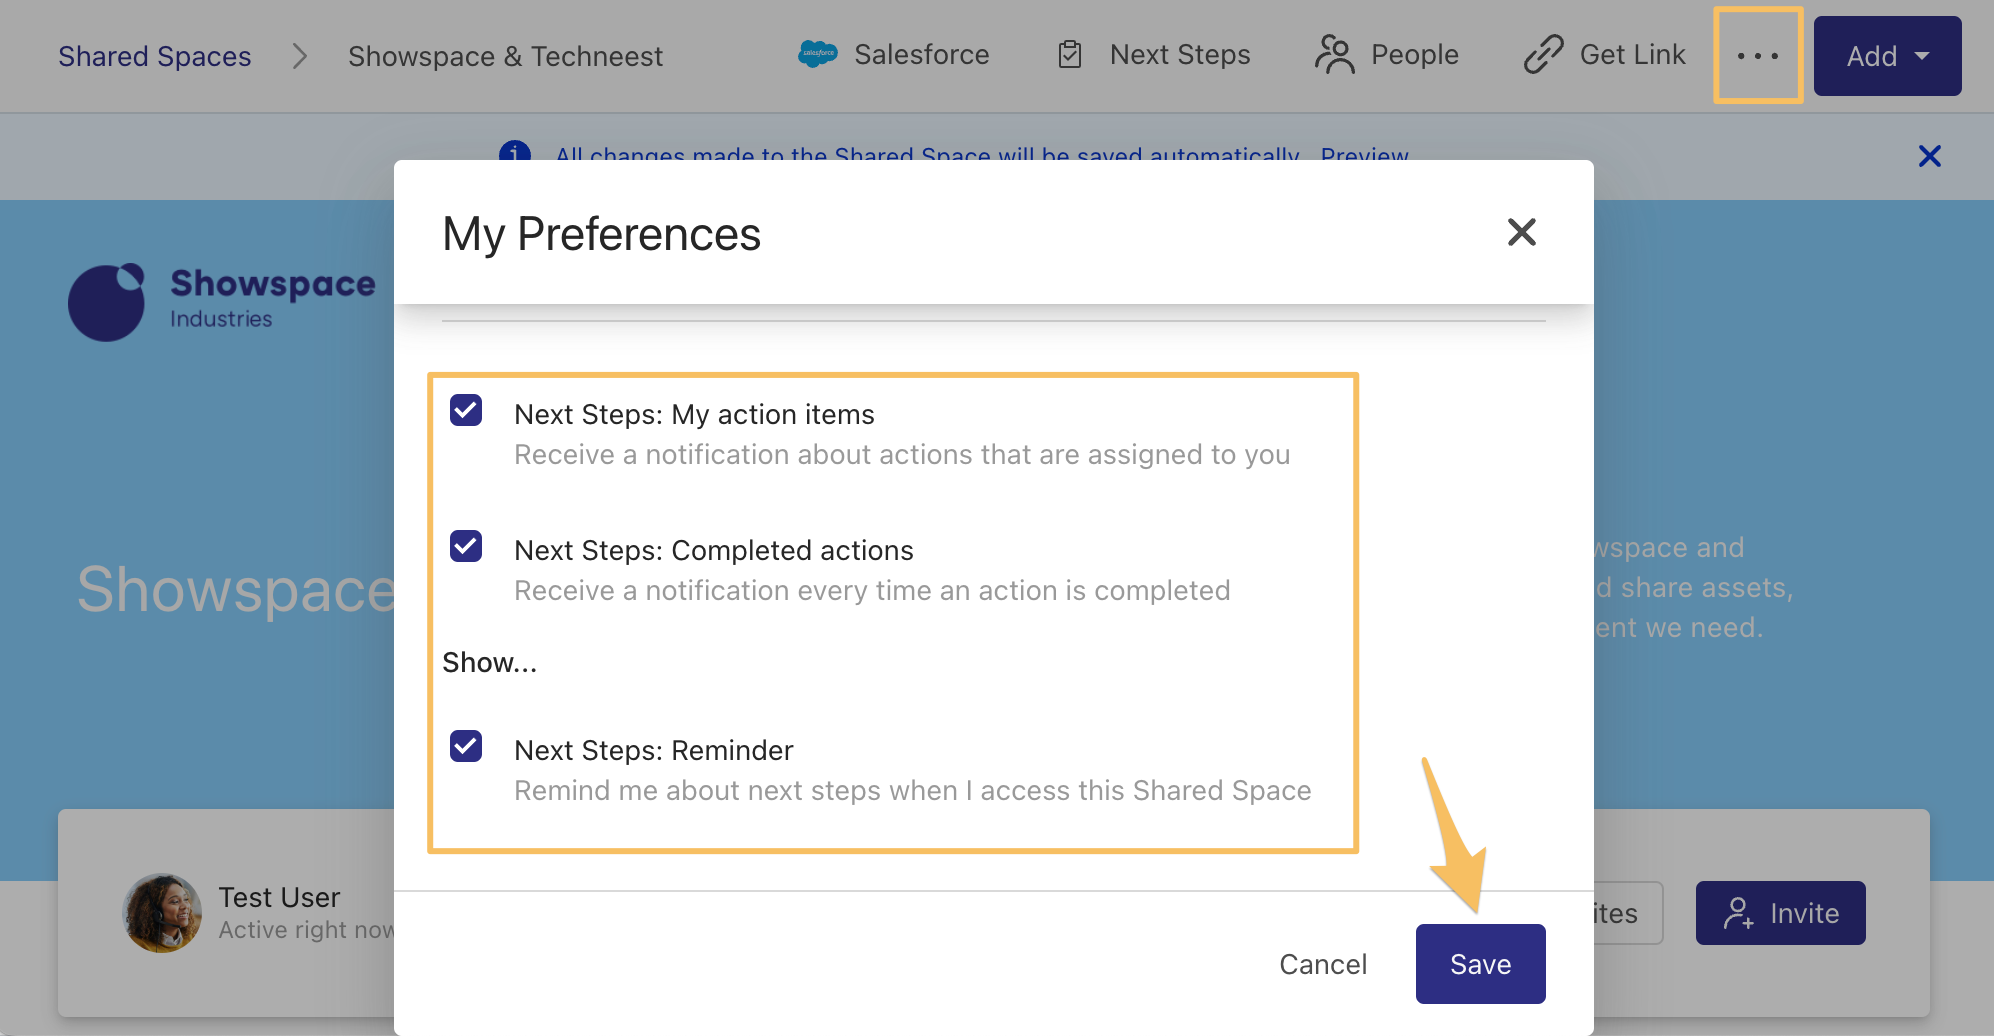Image resolution: width=1994 pixels, height=1036 pixels.
Task: Dismiss the autosave info banner
Action: [x=1929, y=156]
